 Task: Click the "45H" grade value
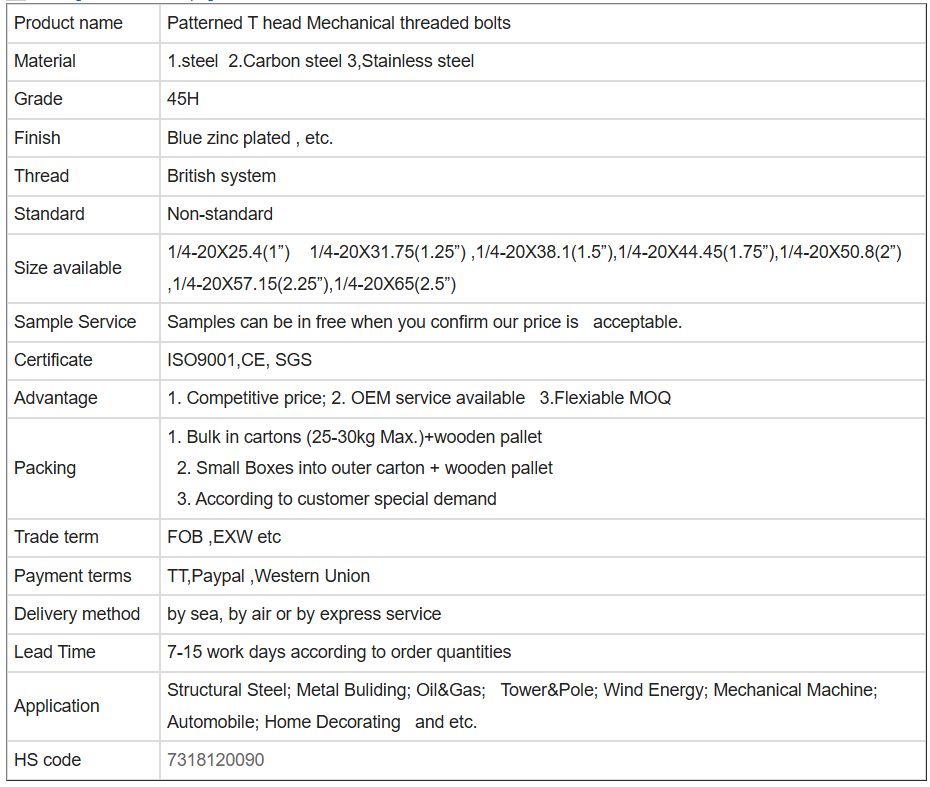(x=183, y=99)
